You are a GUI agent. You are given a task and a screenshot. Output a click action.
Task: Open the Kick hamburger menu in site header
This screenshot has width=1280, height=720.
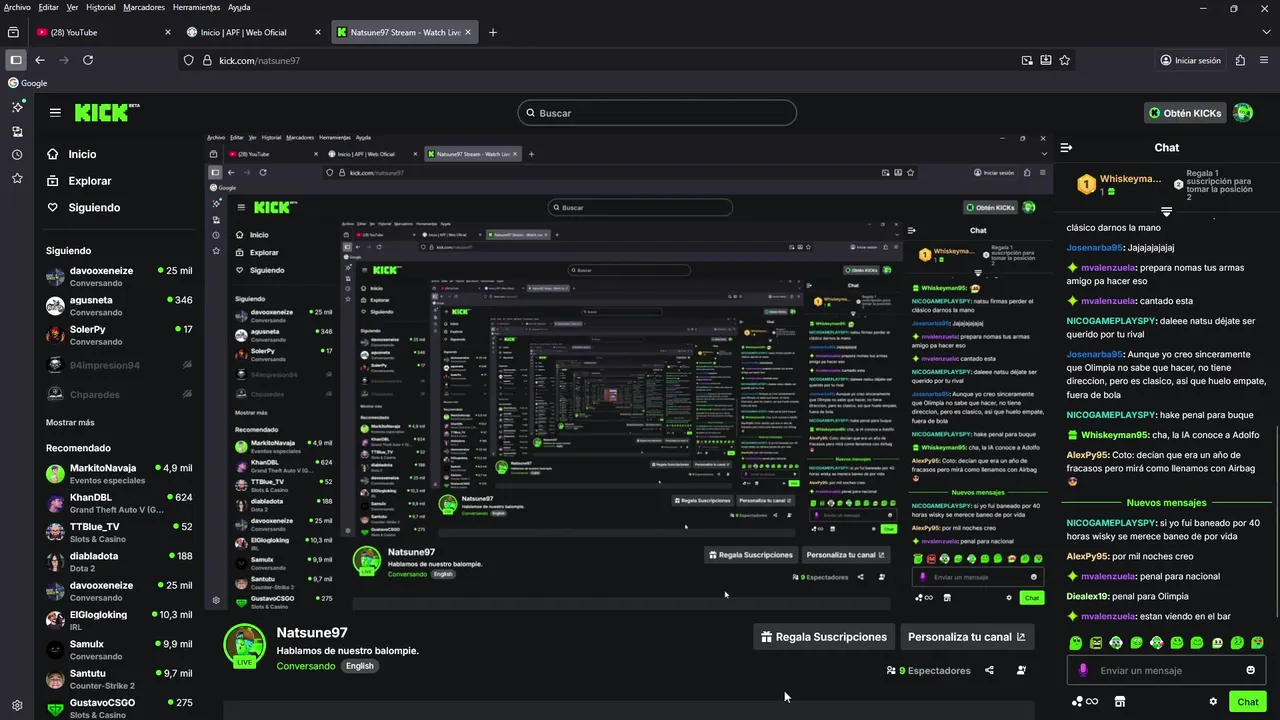pyautogui.click(x=55, y=113)
